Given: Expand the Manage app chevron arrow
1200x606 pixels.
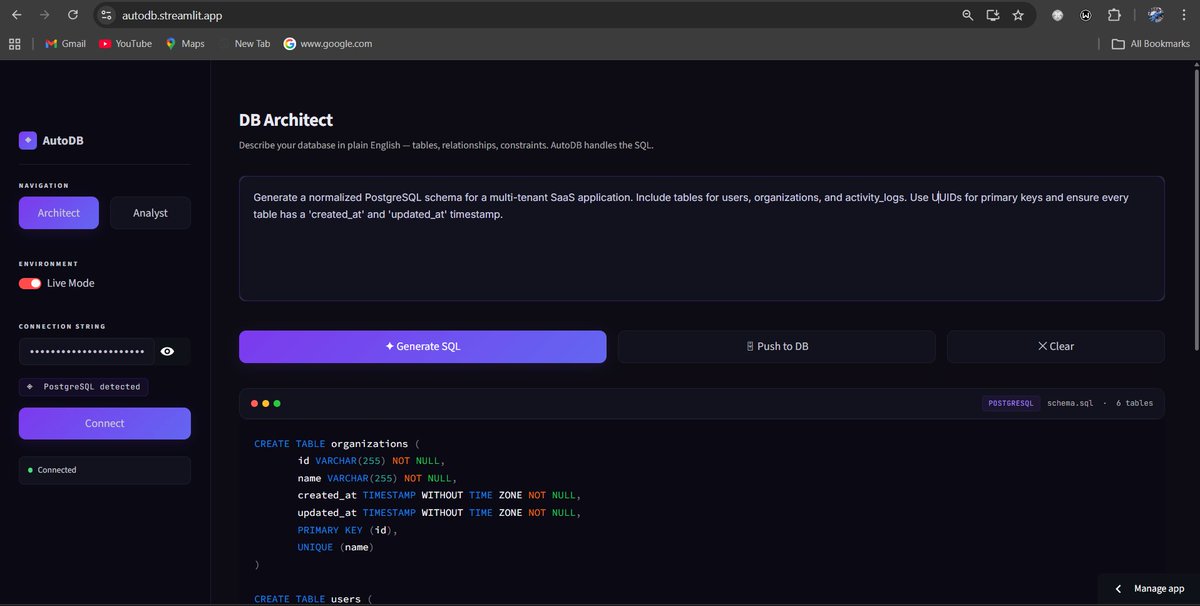Looking at the screenshot, I should (1118, 589).
